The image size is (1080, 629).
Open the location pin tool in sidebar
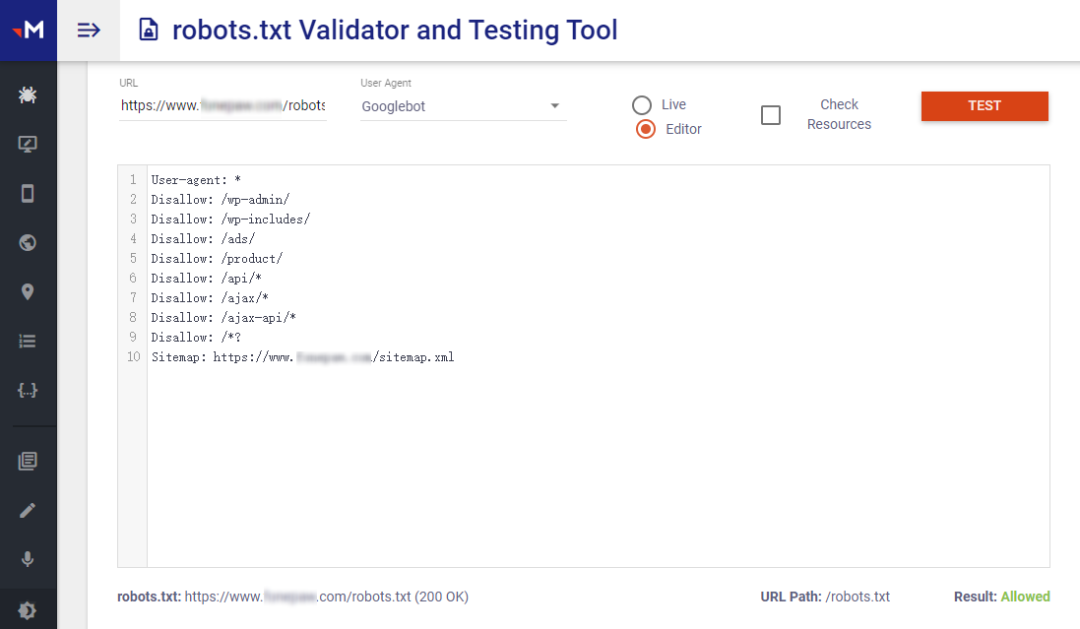pos(28,292)
